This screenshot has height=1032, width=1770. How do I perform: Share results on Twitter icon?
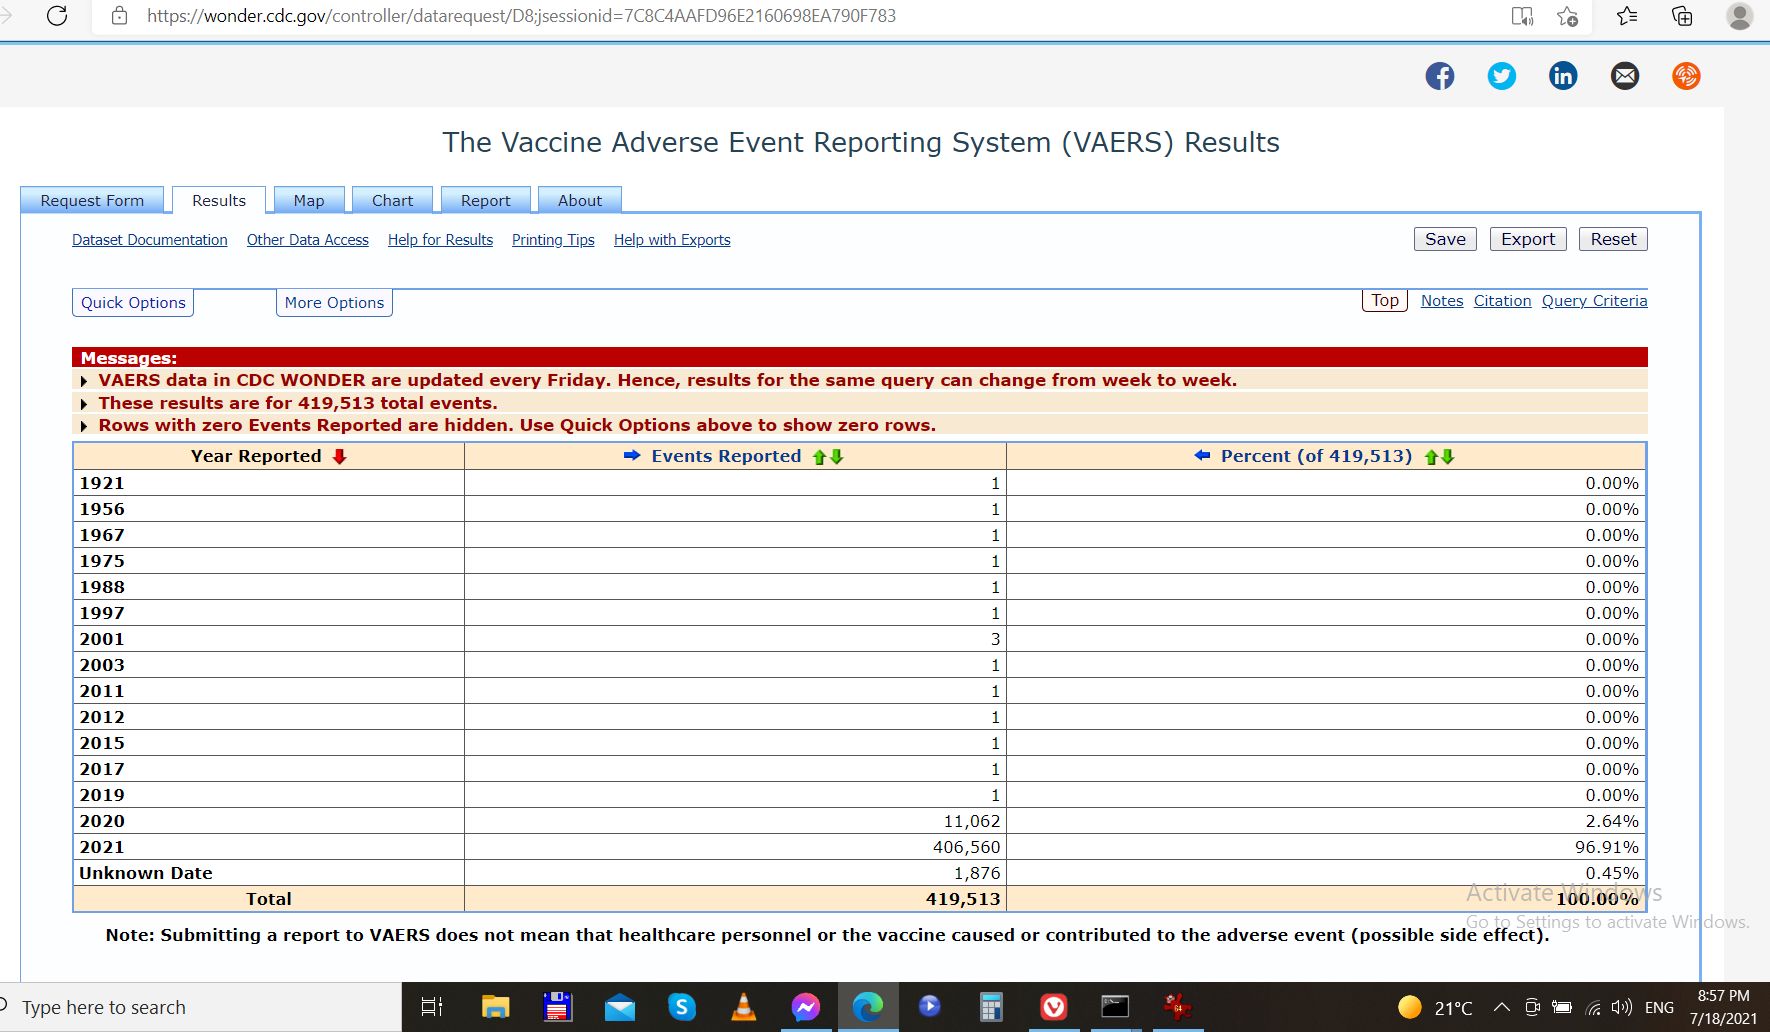[x=1502, y=76]
